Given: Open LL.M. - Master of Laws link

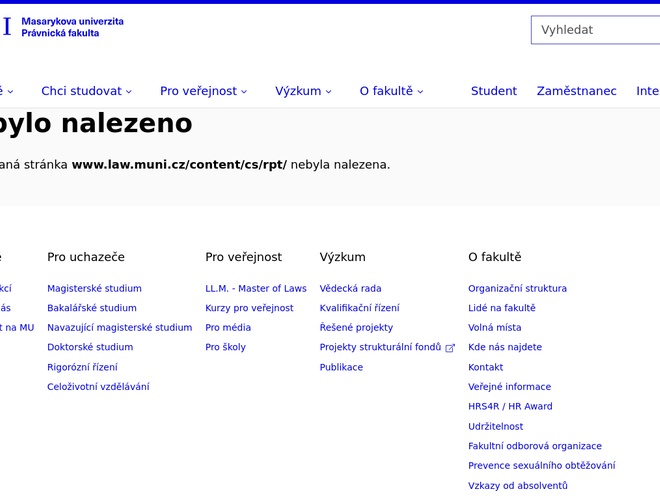Looking at the screenshot, I should pyautogui.click(x=256, y=289).
